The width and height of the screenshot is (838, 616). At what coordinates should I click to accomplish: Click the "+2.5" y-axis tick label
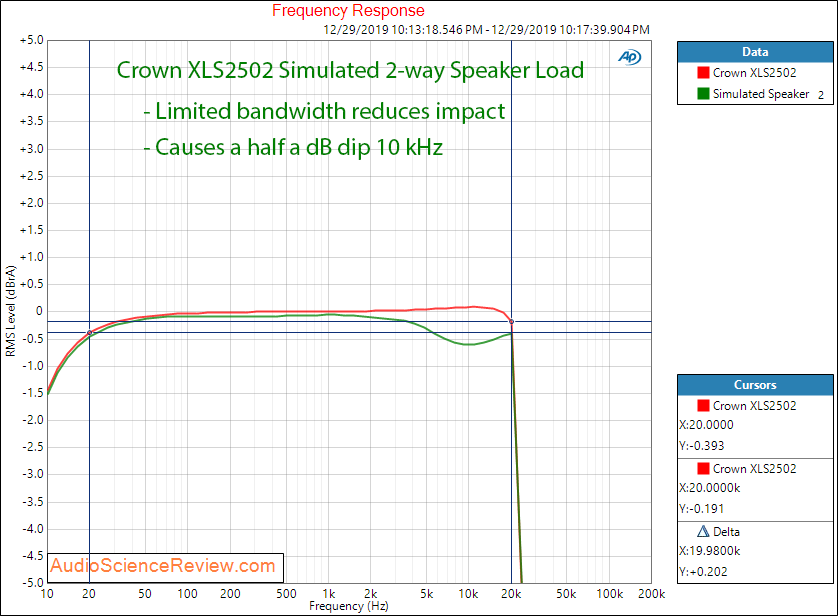32,176
